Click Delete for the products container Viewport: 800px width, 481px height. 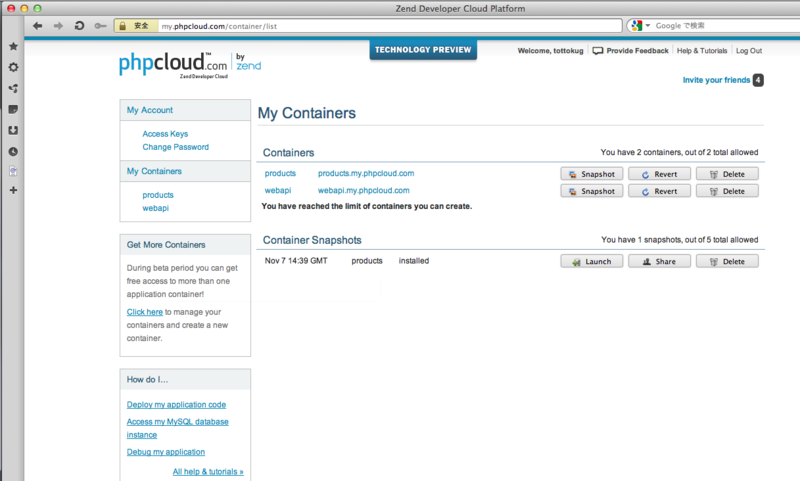tap(727, 174)
